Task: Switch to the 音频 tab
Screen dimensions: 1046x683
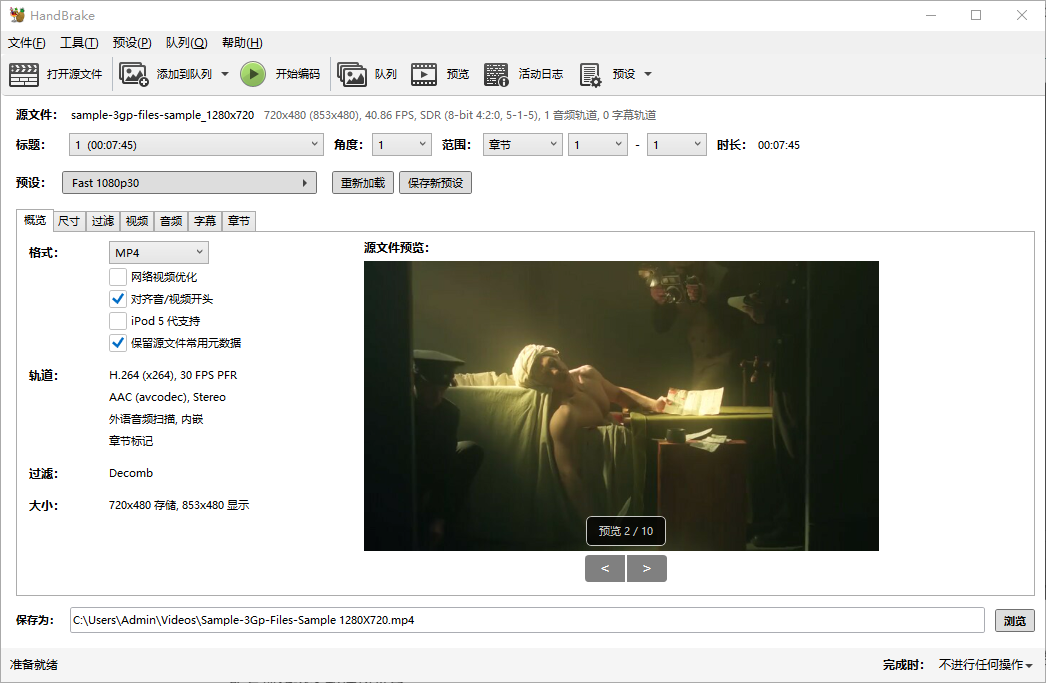Action: [171, 221]
